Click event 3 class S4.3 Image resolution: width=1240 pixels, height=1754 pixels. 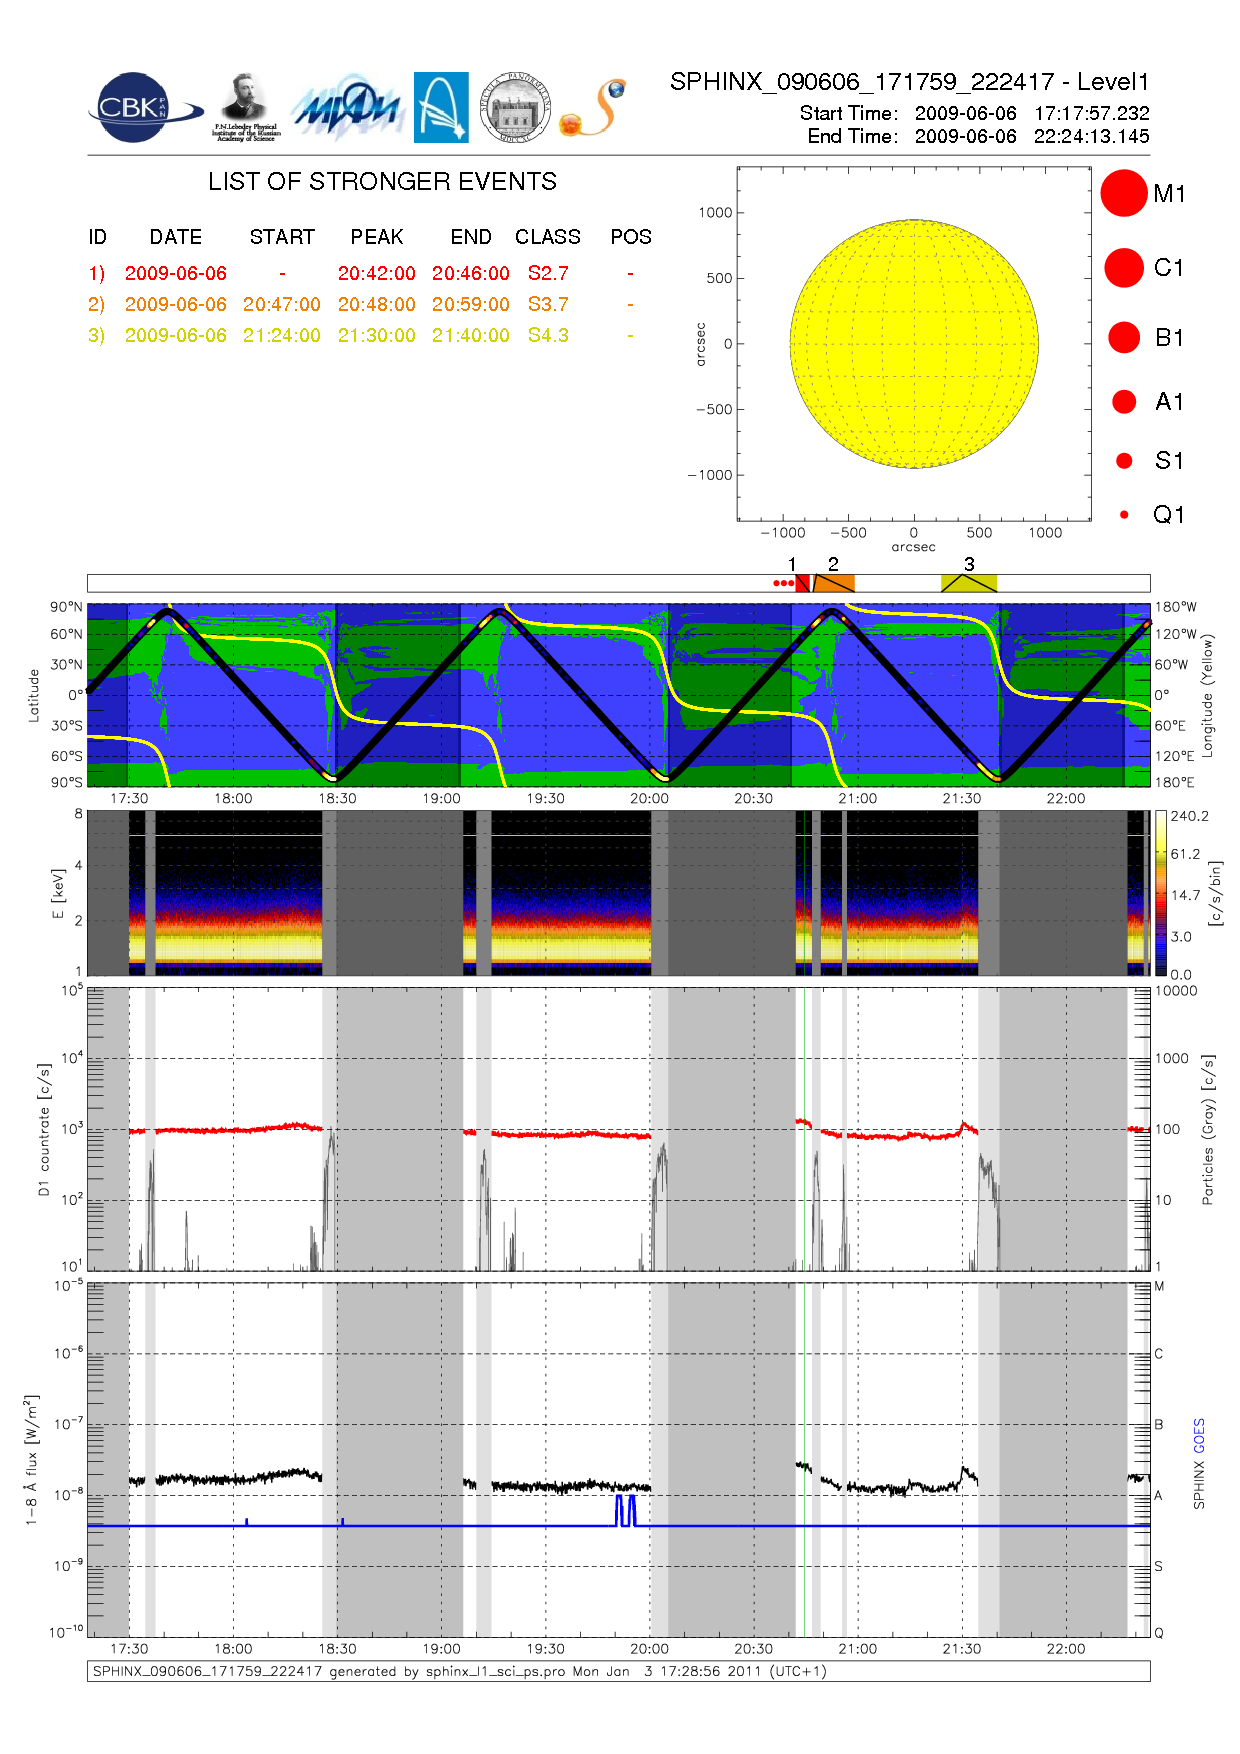548,335
